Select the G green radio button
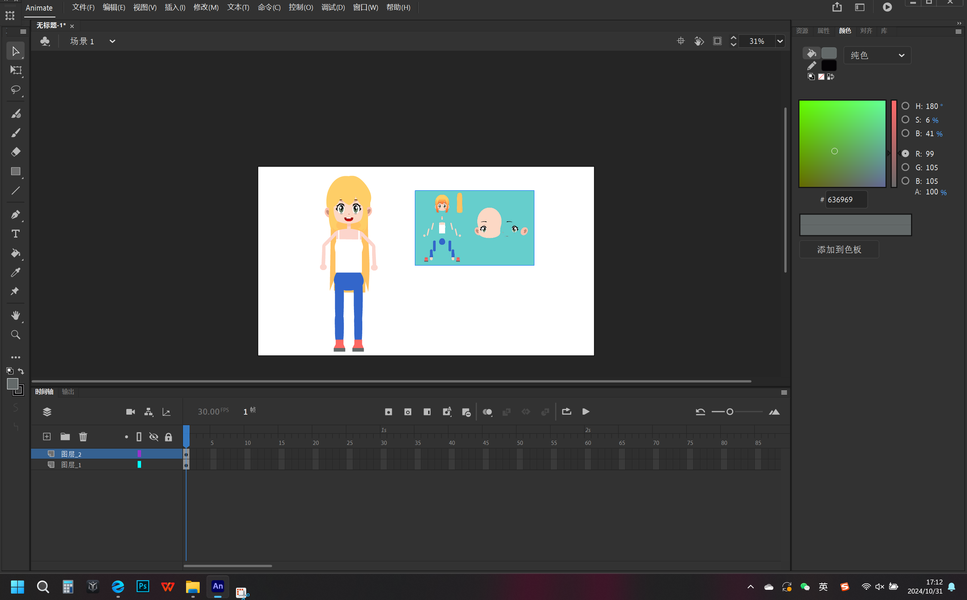 905,167
